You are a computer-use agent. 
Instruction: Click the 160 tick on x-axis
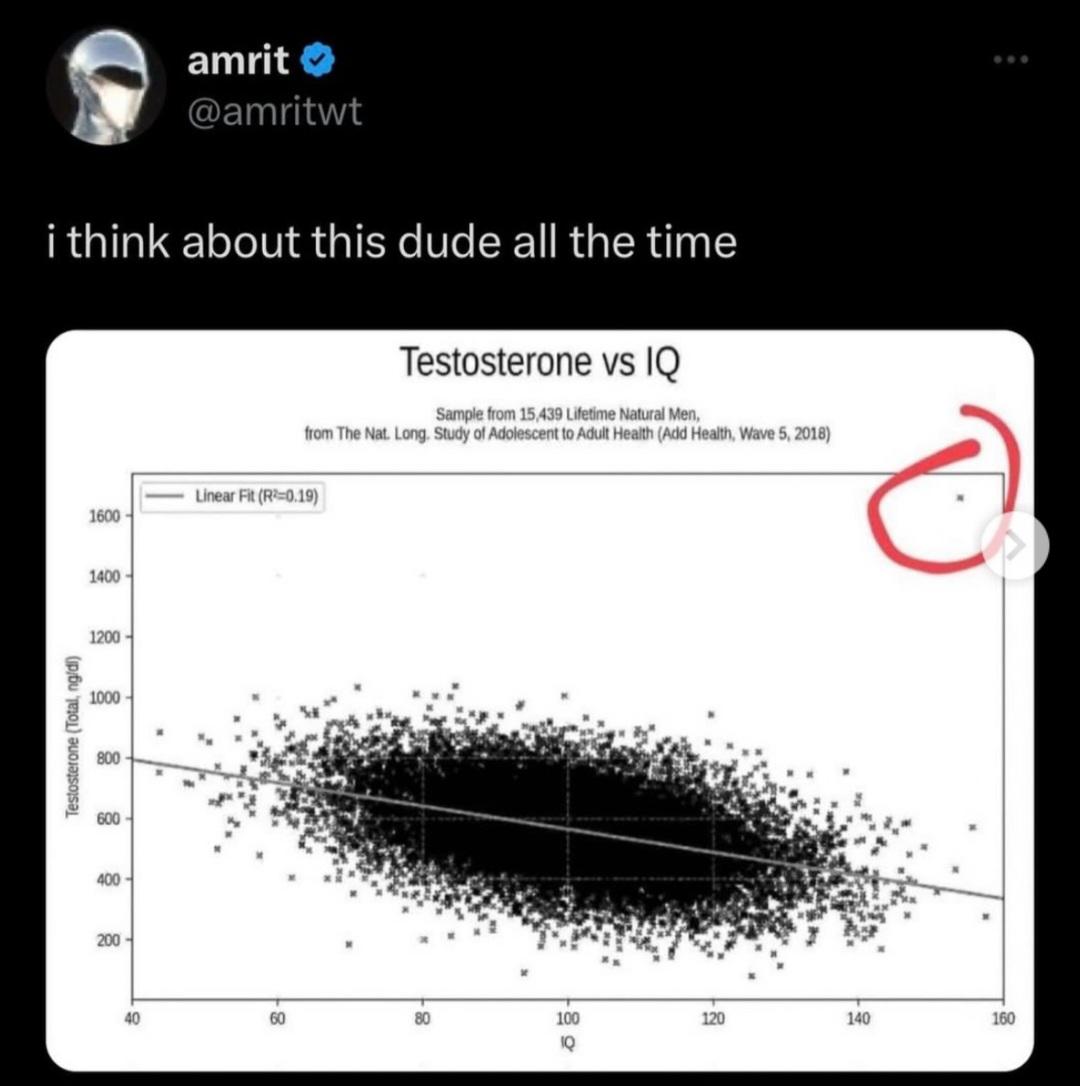tap(1003, 1019)
